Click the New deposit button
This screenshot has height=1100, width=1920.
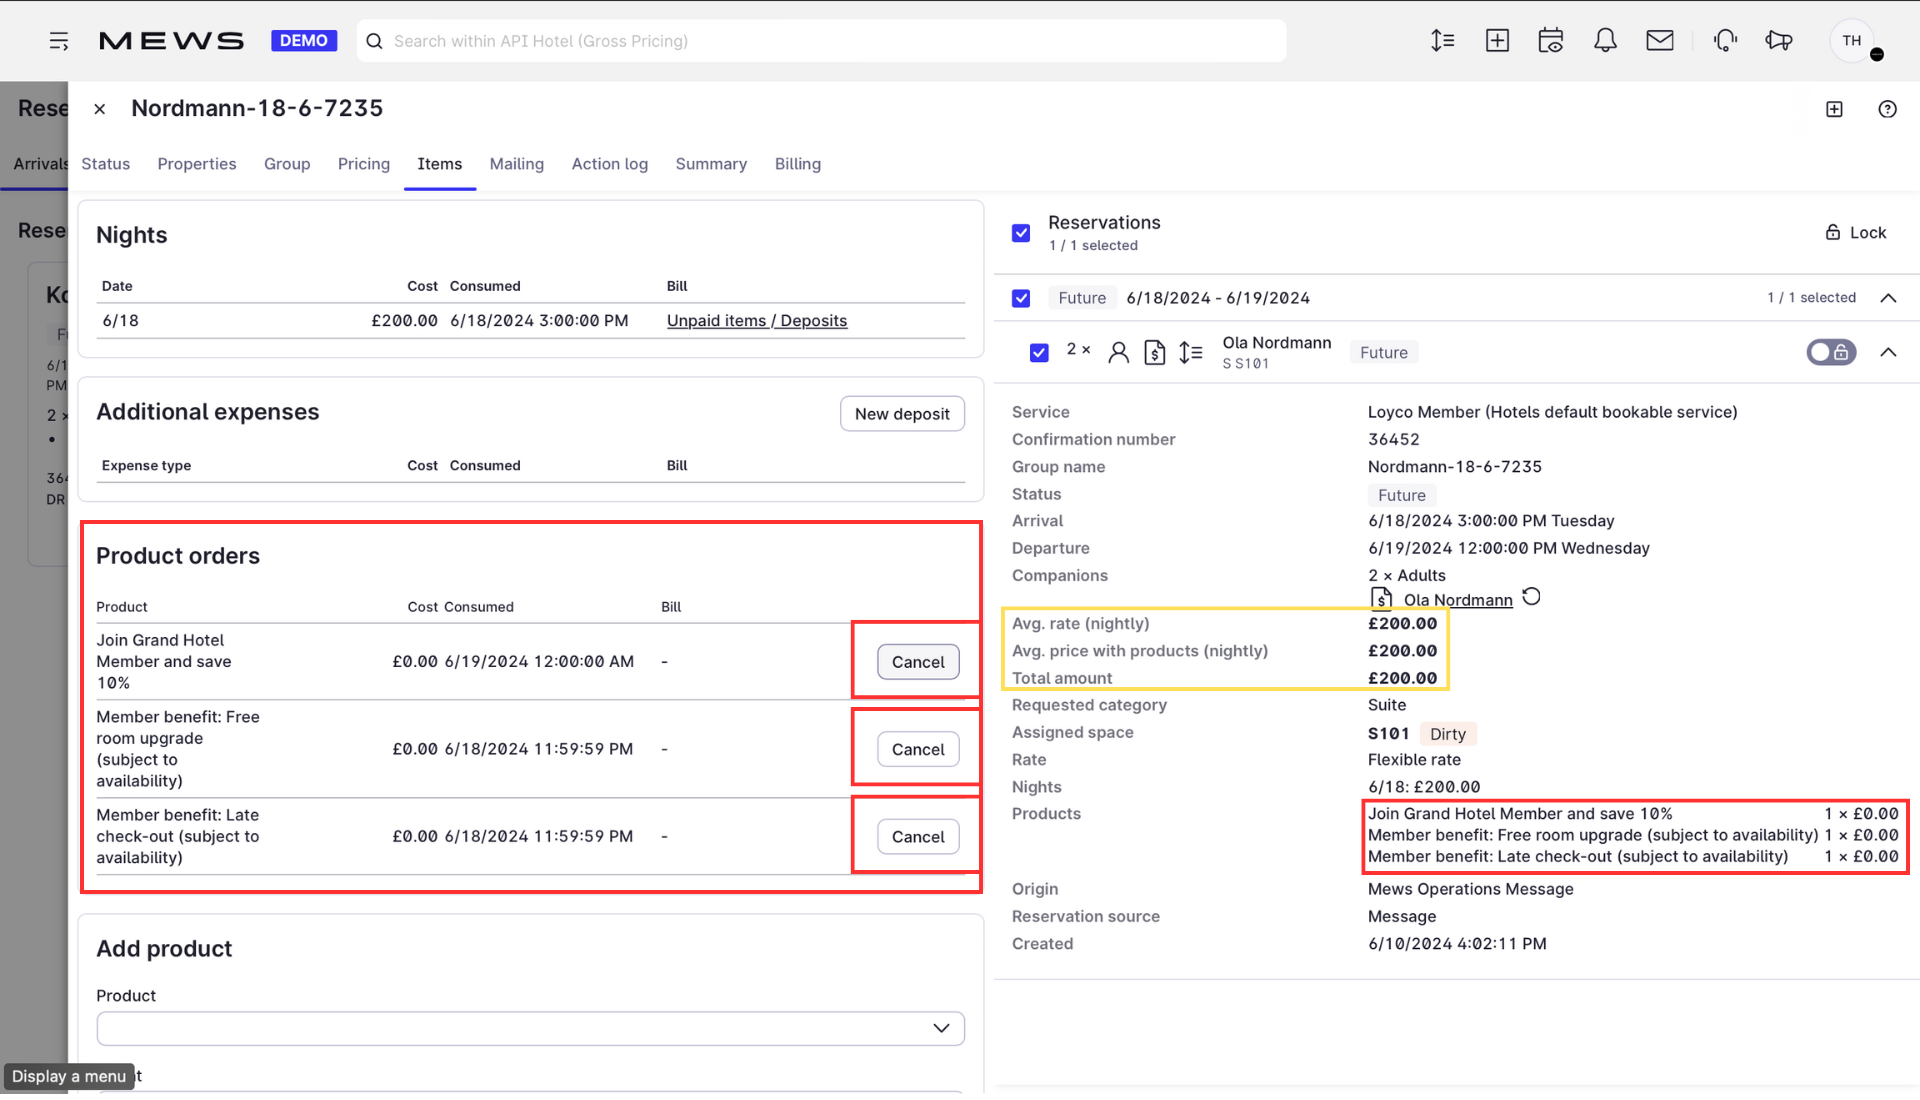(x=902, y=414)
